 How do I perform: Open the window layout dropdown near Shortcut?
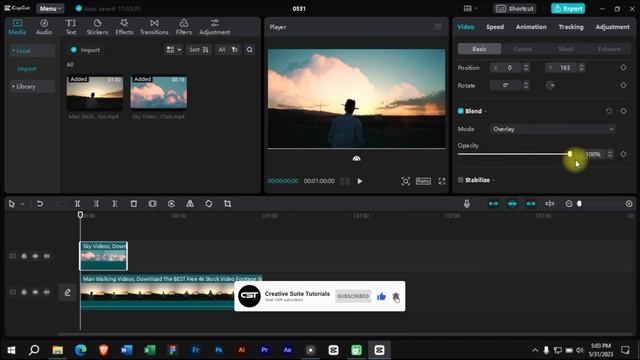(x=471, y=9)
